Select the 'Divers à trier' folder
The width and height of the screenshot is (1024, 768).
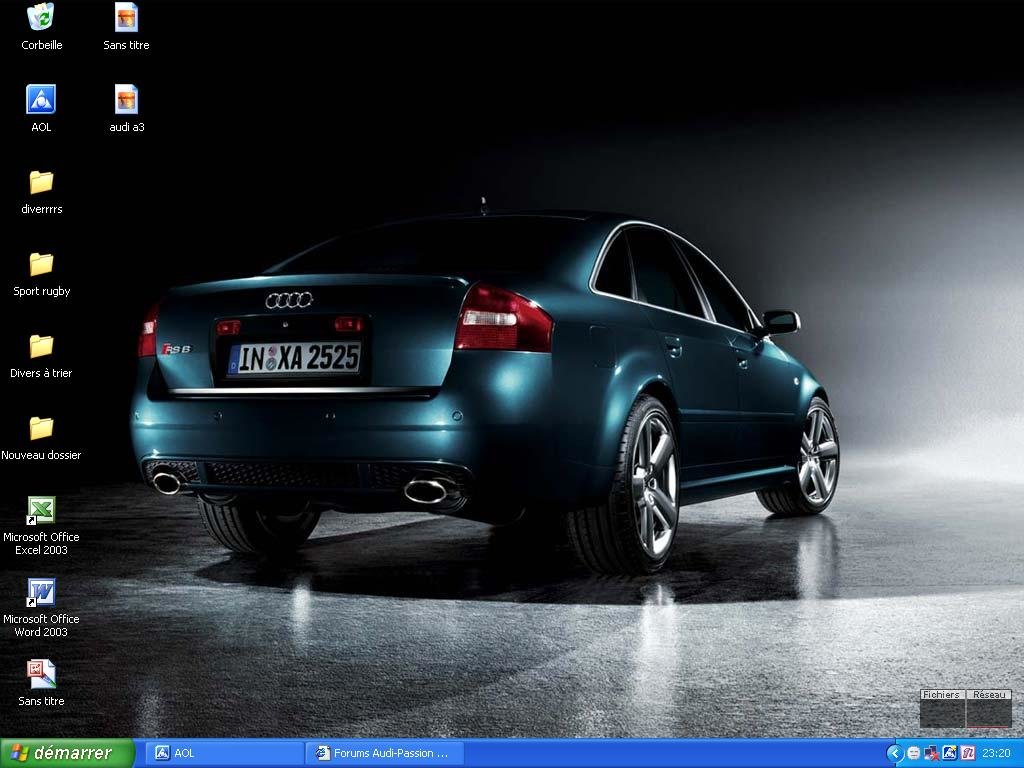coord(41,346)
